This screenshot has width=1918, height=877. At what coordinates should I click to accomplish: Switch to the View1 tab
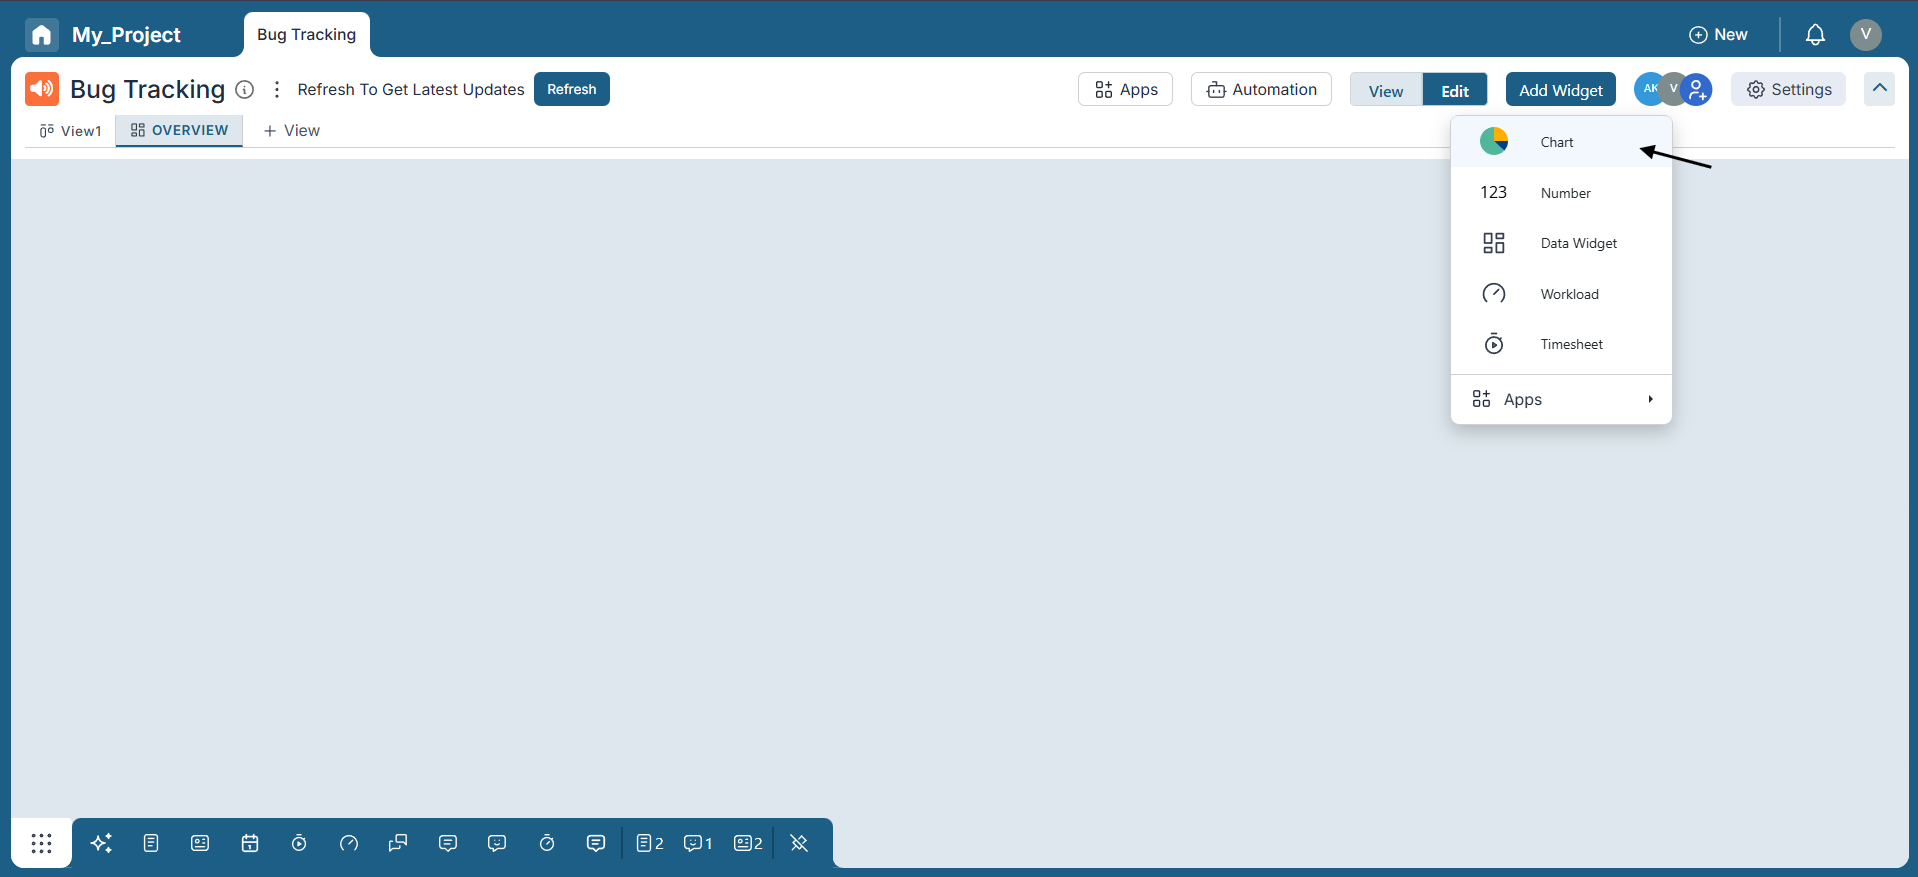[70, 131]
